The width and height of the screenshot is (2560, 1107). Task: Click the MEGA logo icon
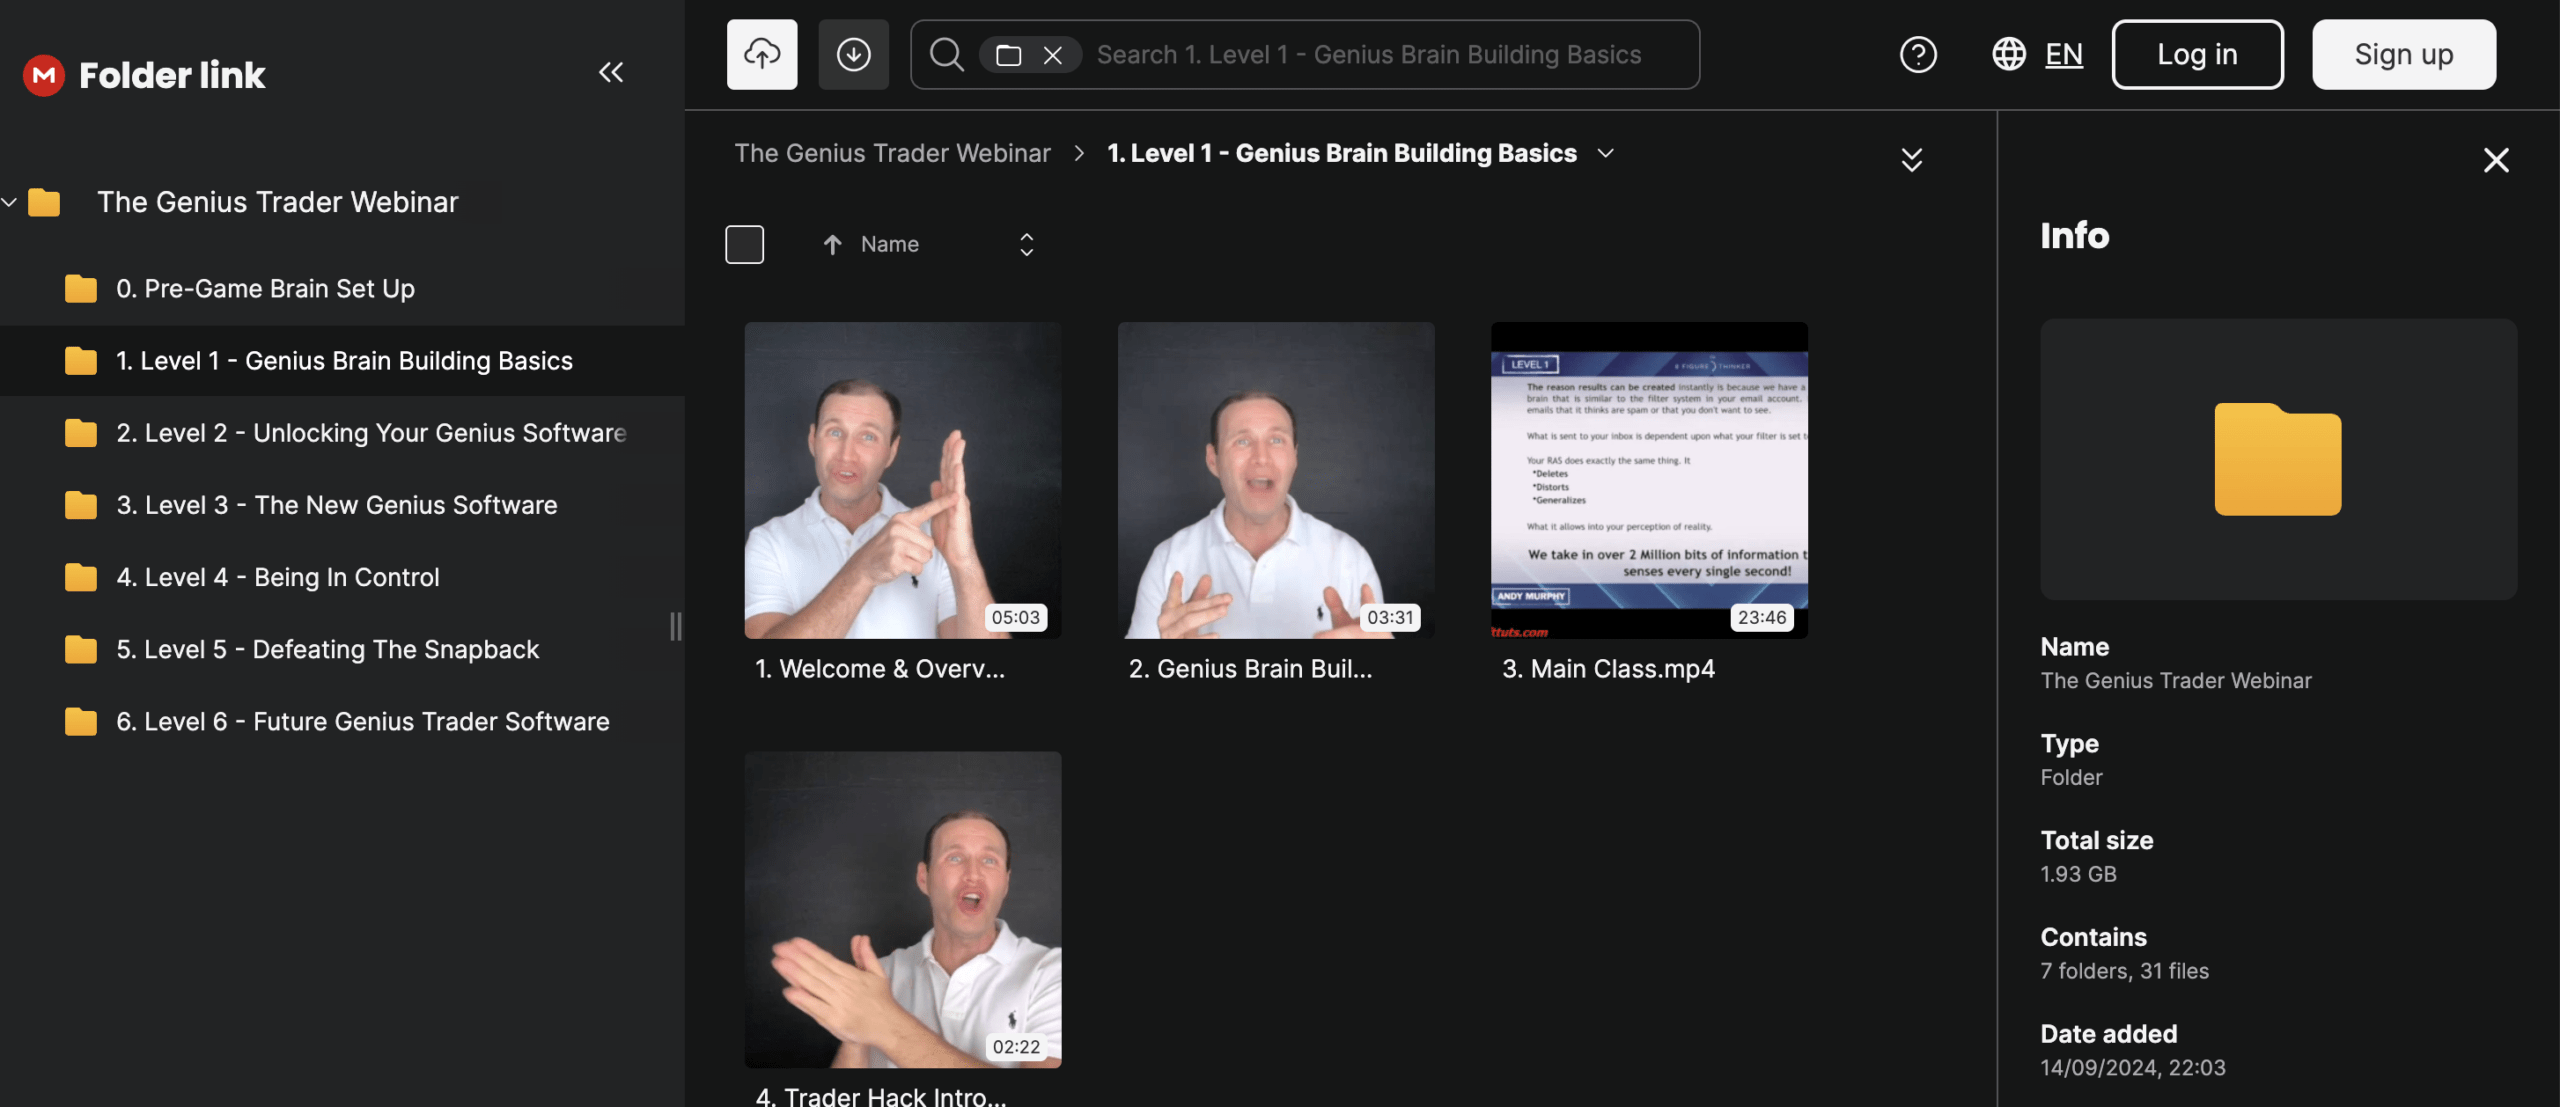click(44, 75)
